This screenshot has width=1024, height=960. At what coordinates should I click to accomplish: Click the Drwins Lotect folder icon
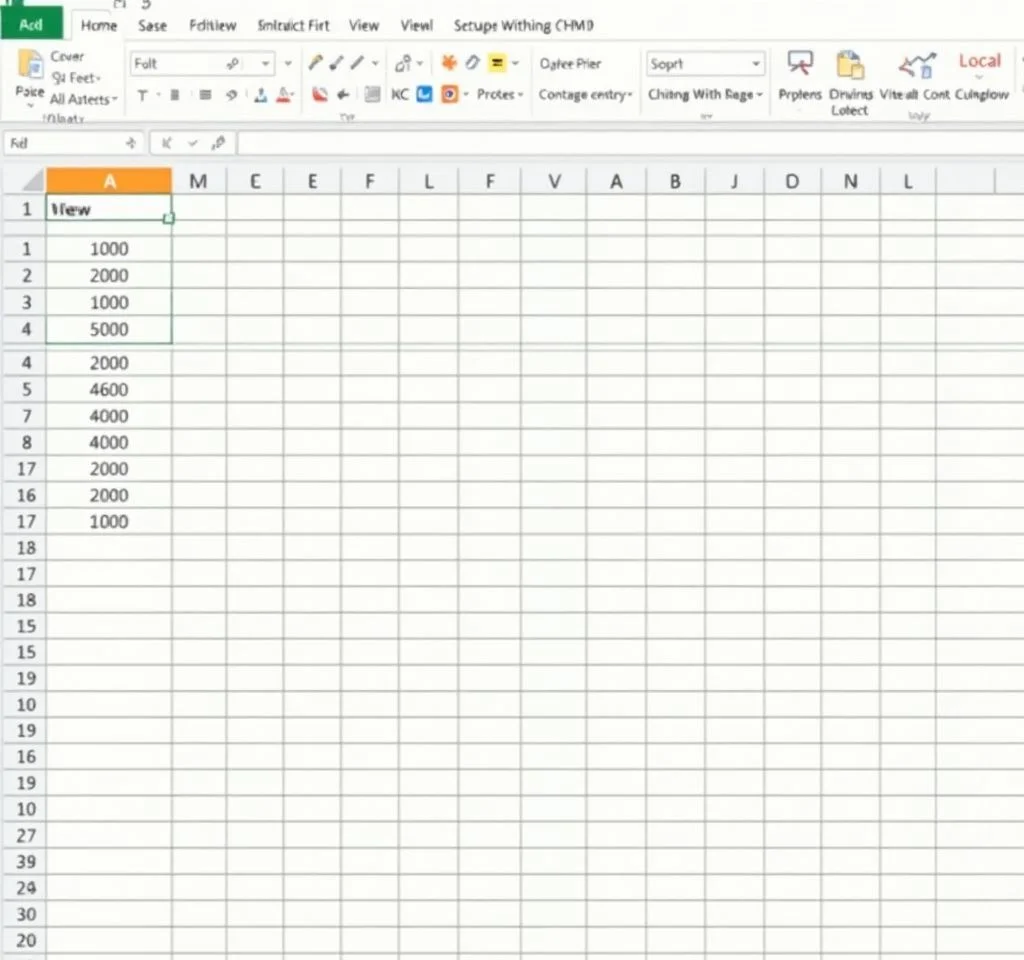point(850,66)
